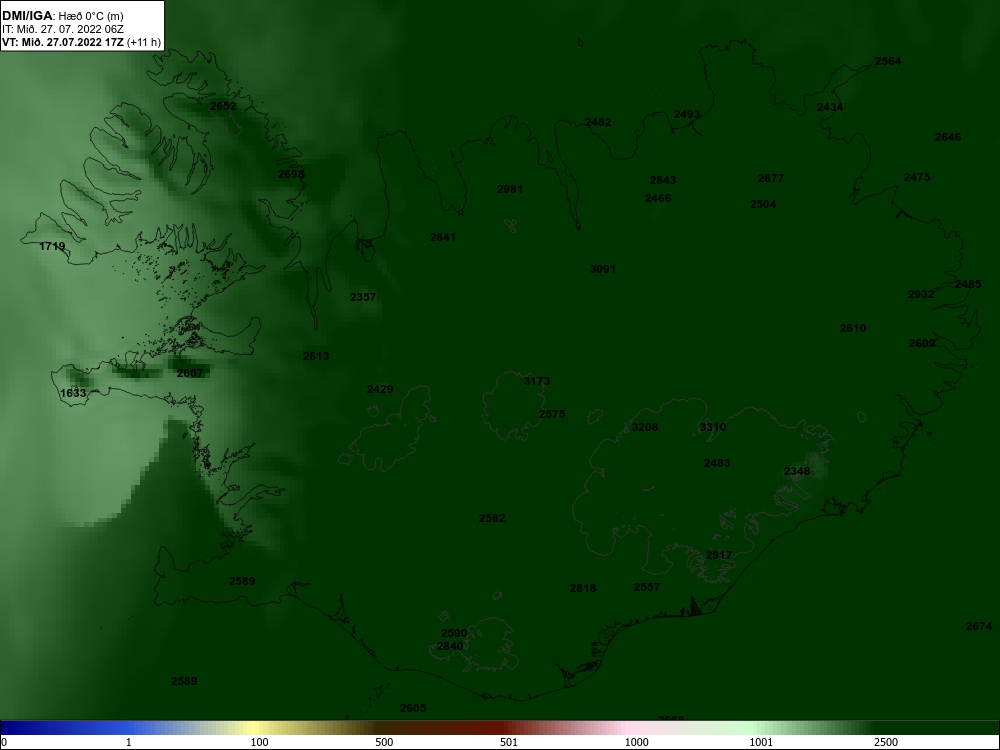
Task: Click the map value 2466
Action: (658, 198)
